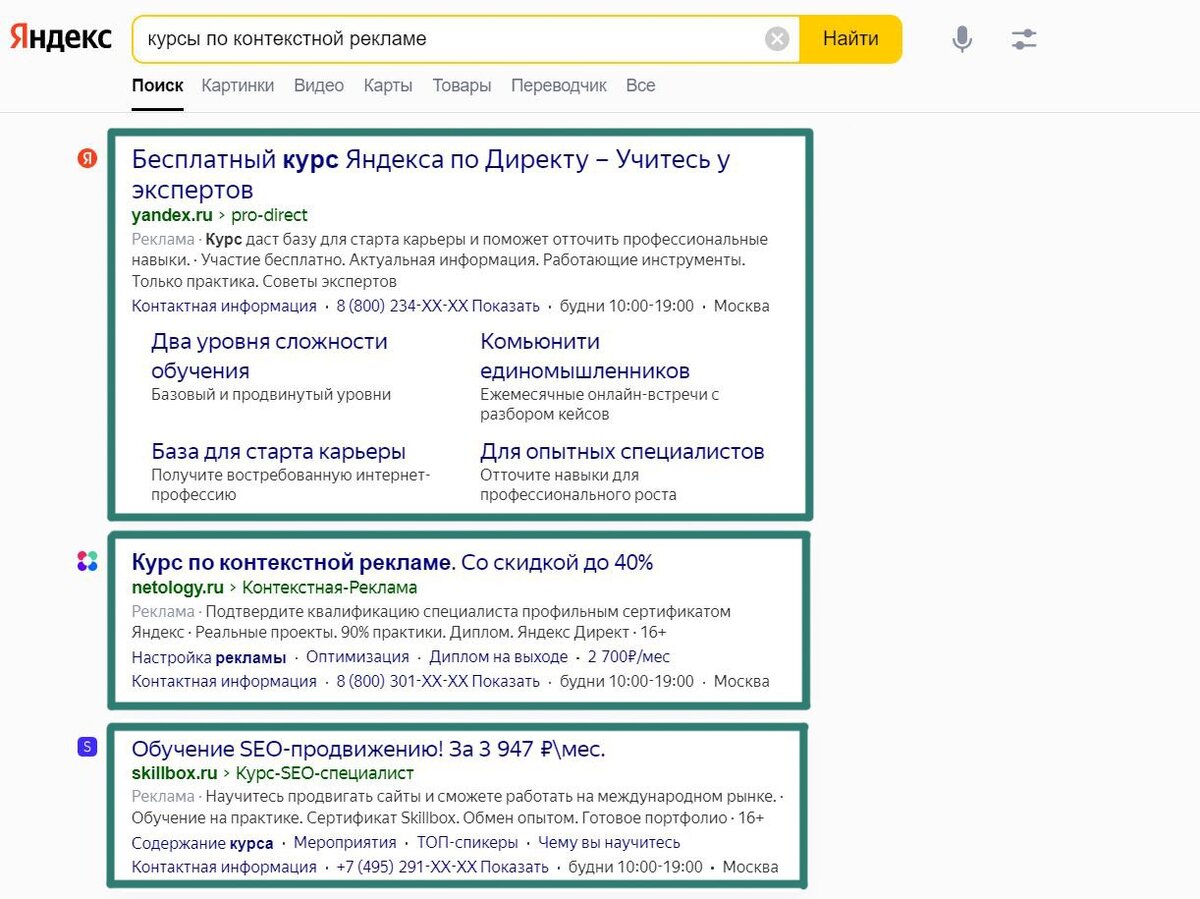Show the 8 (800) 301 phone number
Screen dimensions: 1200x899
pyautogui.click(x=438, y=681)
